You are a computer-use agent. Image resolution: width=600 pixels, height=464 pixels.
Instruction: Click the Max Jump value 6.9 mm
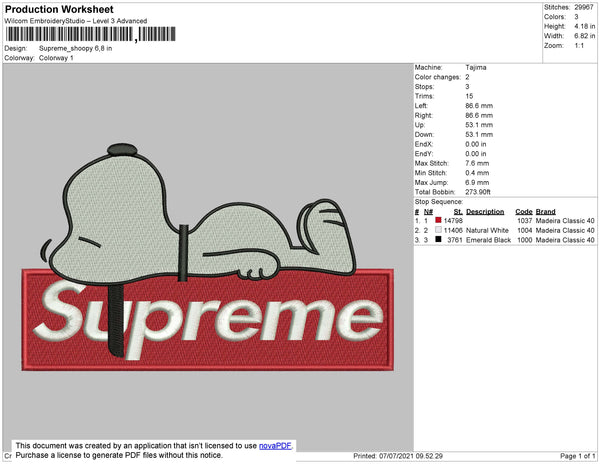(x=477, y=182)
